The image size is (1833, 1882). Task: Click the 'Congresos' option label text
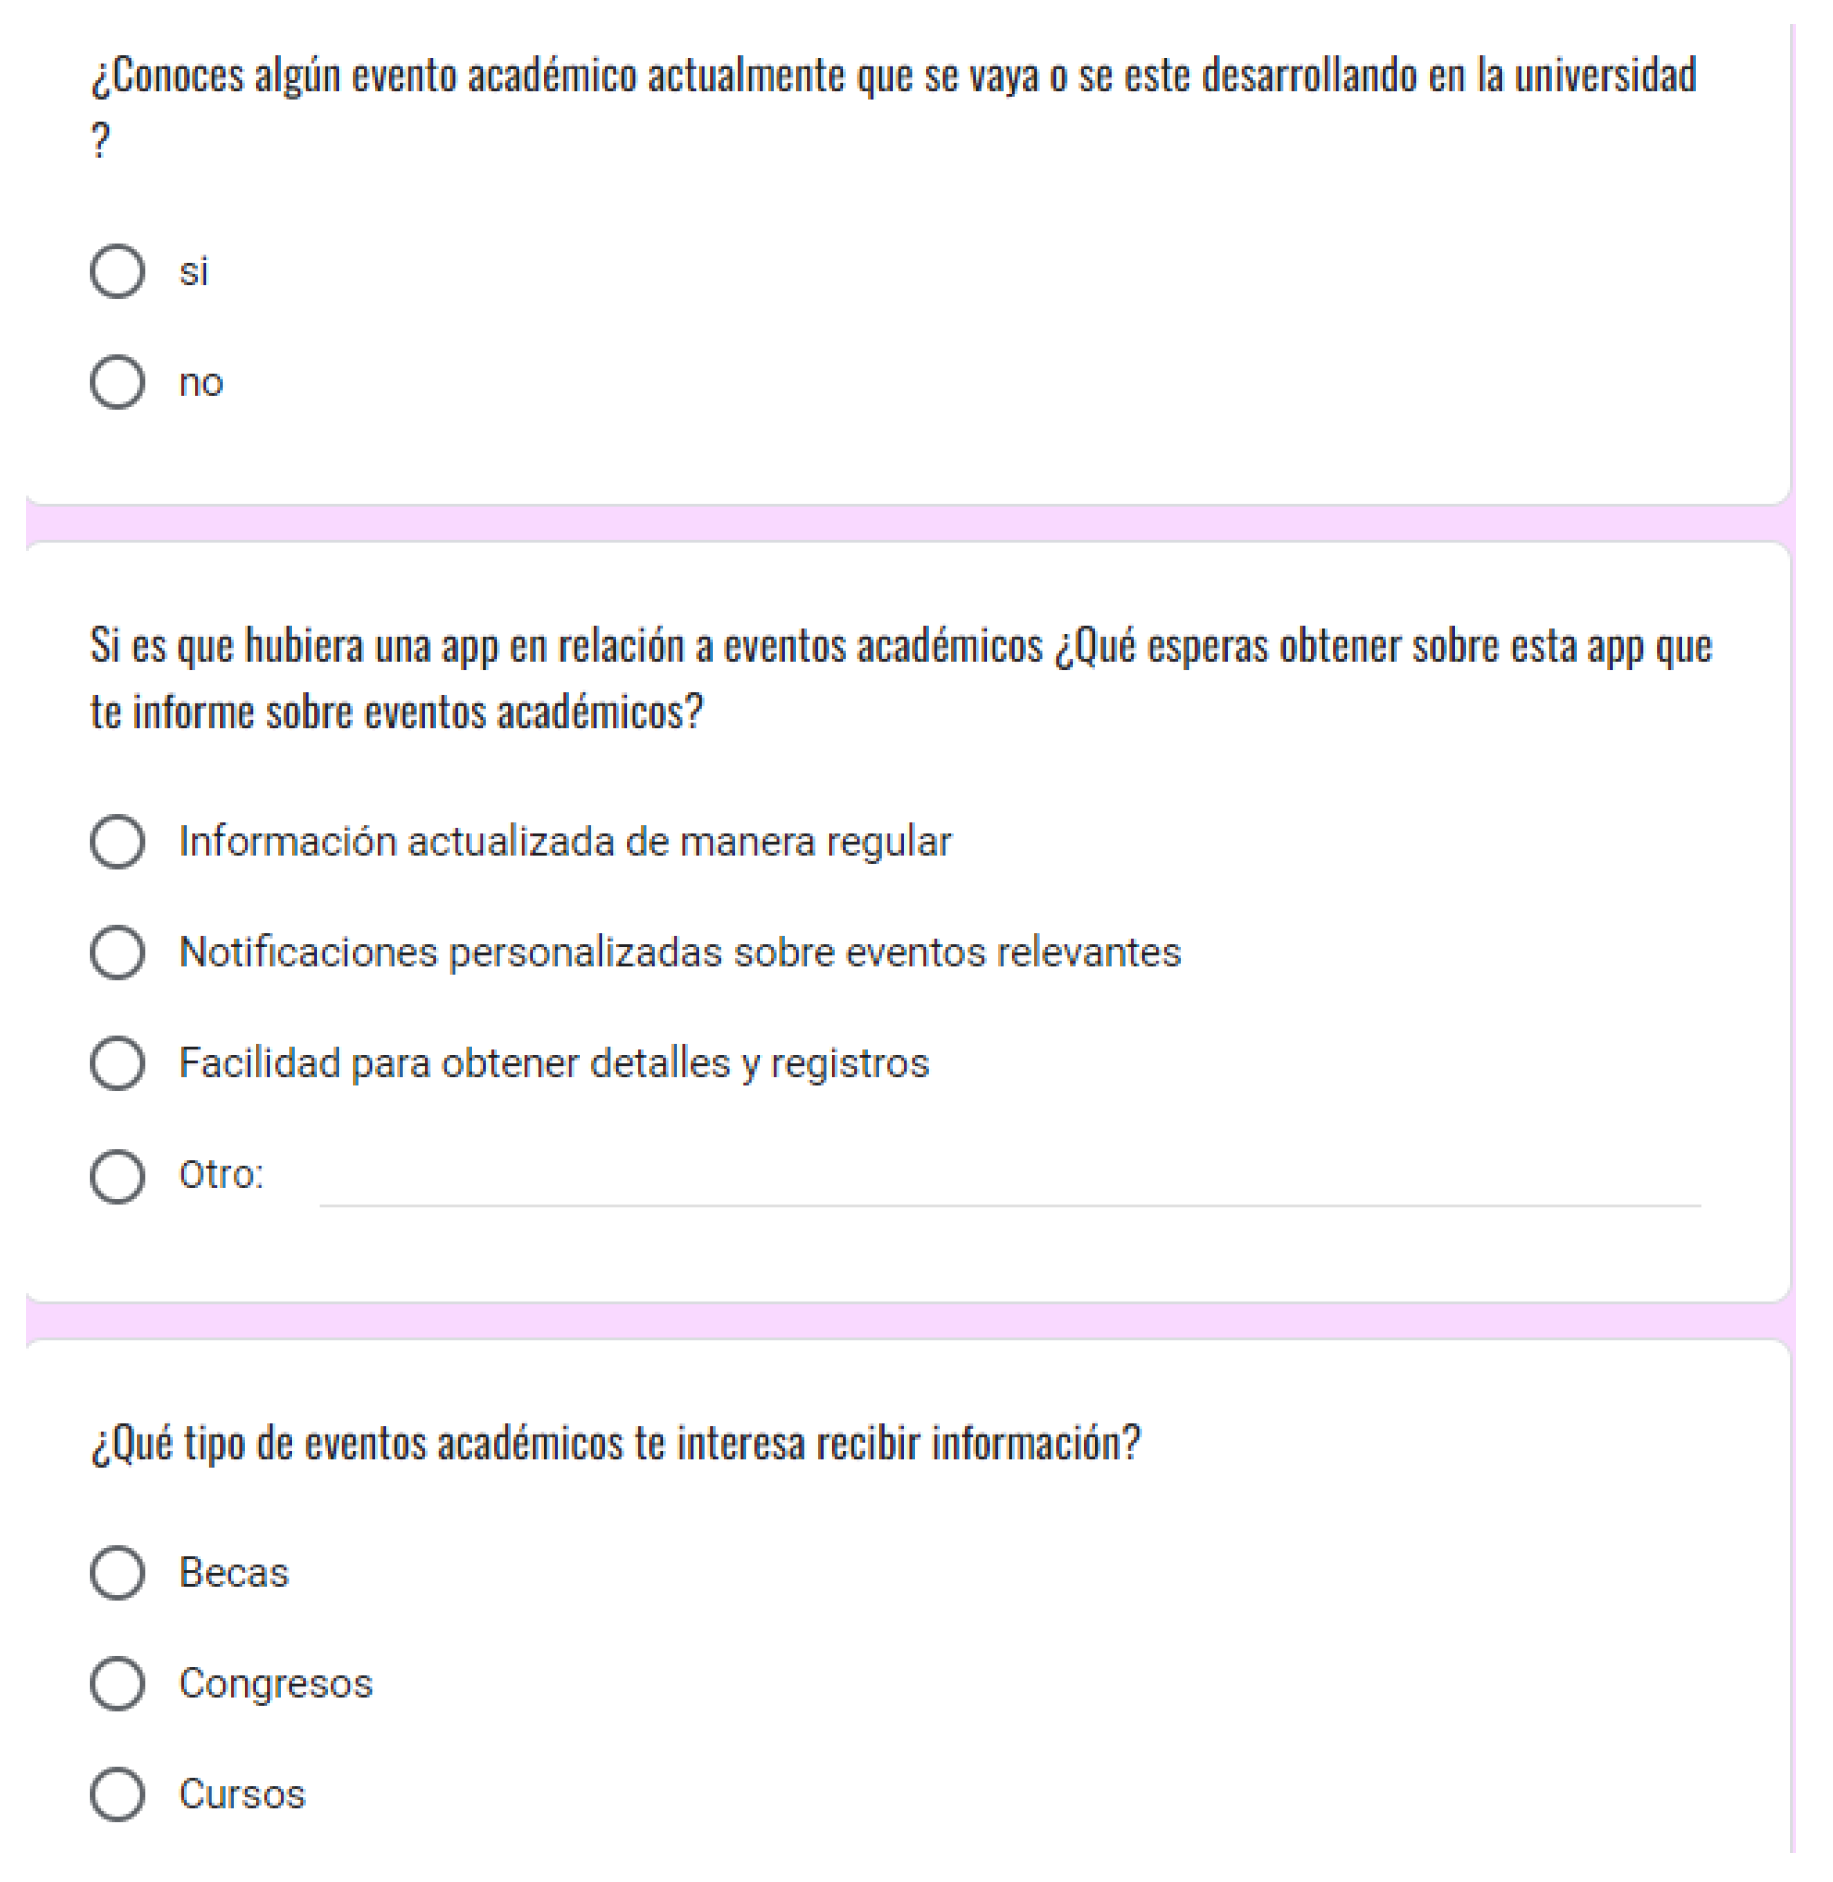[275, 1684]
